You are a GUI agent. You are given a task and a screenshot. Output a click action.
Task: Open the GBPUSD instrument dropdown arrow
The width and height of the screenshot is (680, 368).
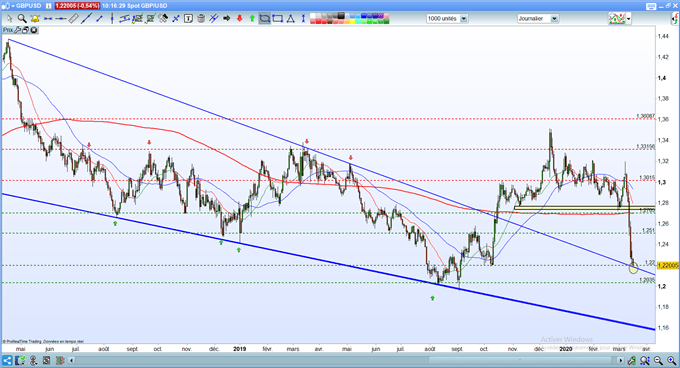coord(13,6)
